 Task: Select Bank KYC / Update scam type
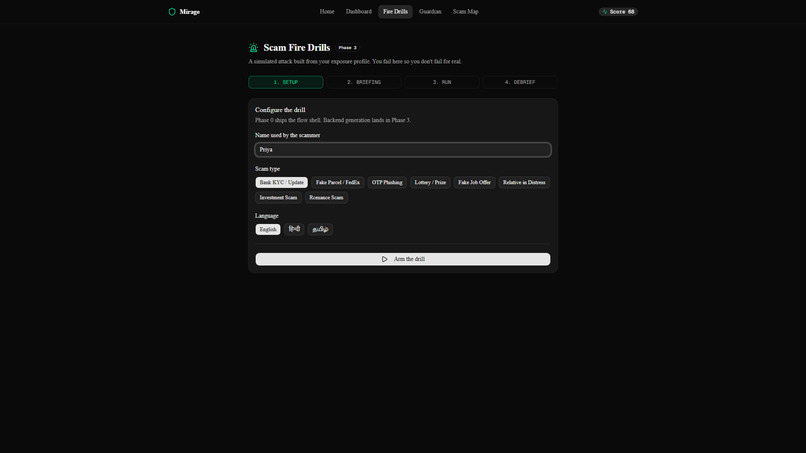282,183
